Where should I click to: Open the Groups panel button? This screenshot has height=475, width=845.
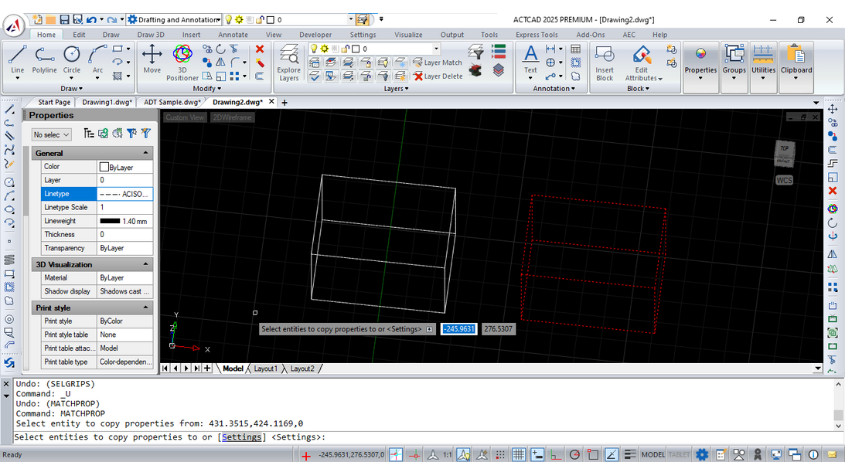(x=734, y=63)
